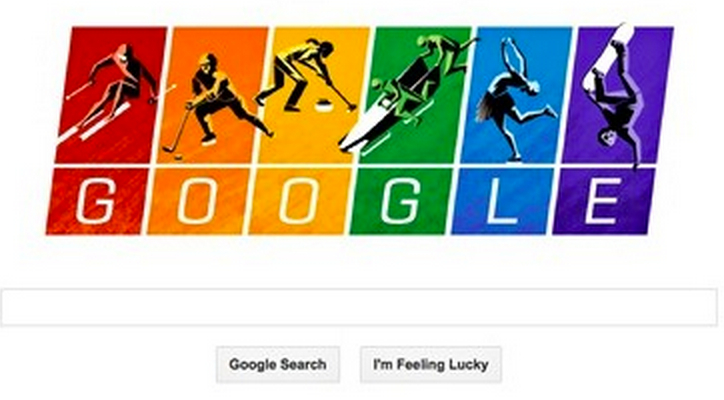
Task: Click the hockey puck near orange panel
Action: [x=177, y=158]
